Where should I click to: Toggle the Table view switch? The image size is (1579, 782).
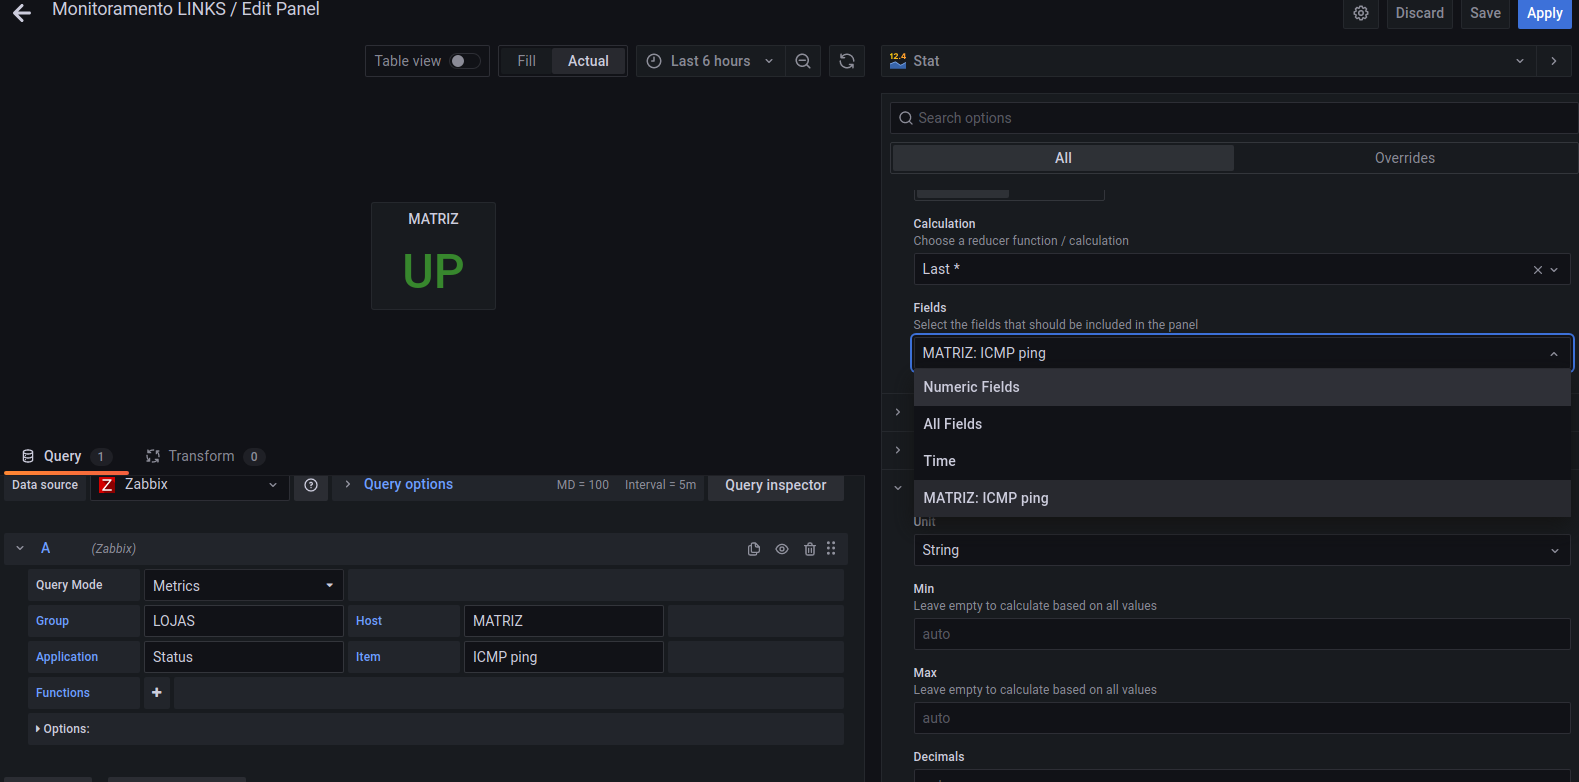pyautogui.click(x=463, y=61)
